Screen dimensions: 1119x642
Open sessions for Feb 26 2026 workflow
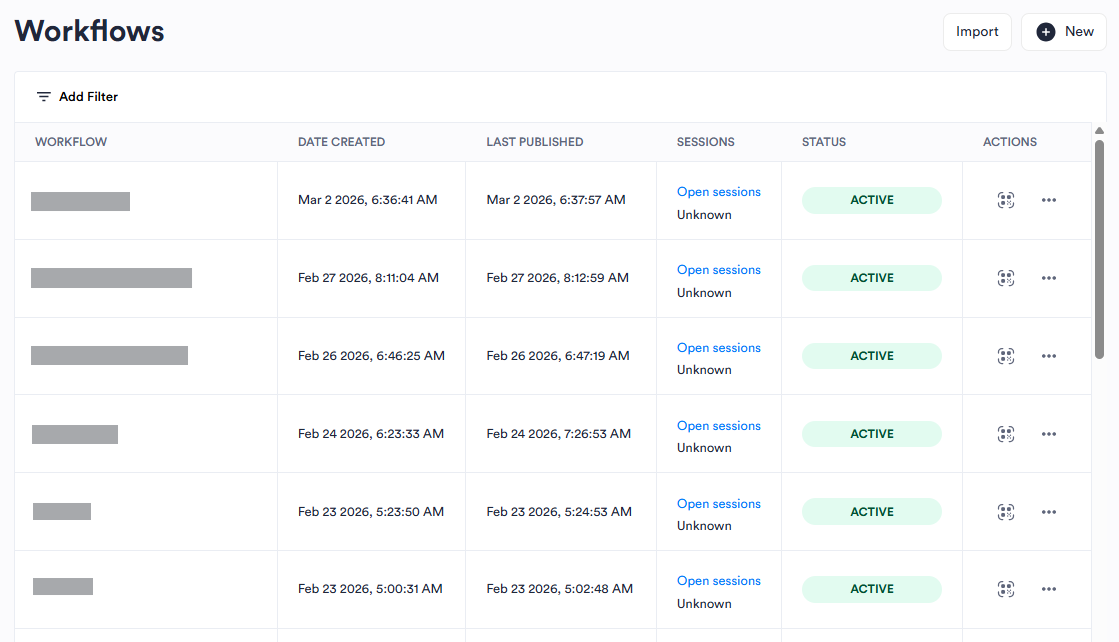[719, 347]
